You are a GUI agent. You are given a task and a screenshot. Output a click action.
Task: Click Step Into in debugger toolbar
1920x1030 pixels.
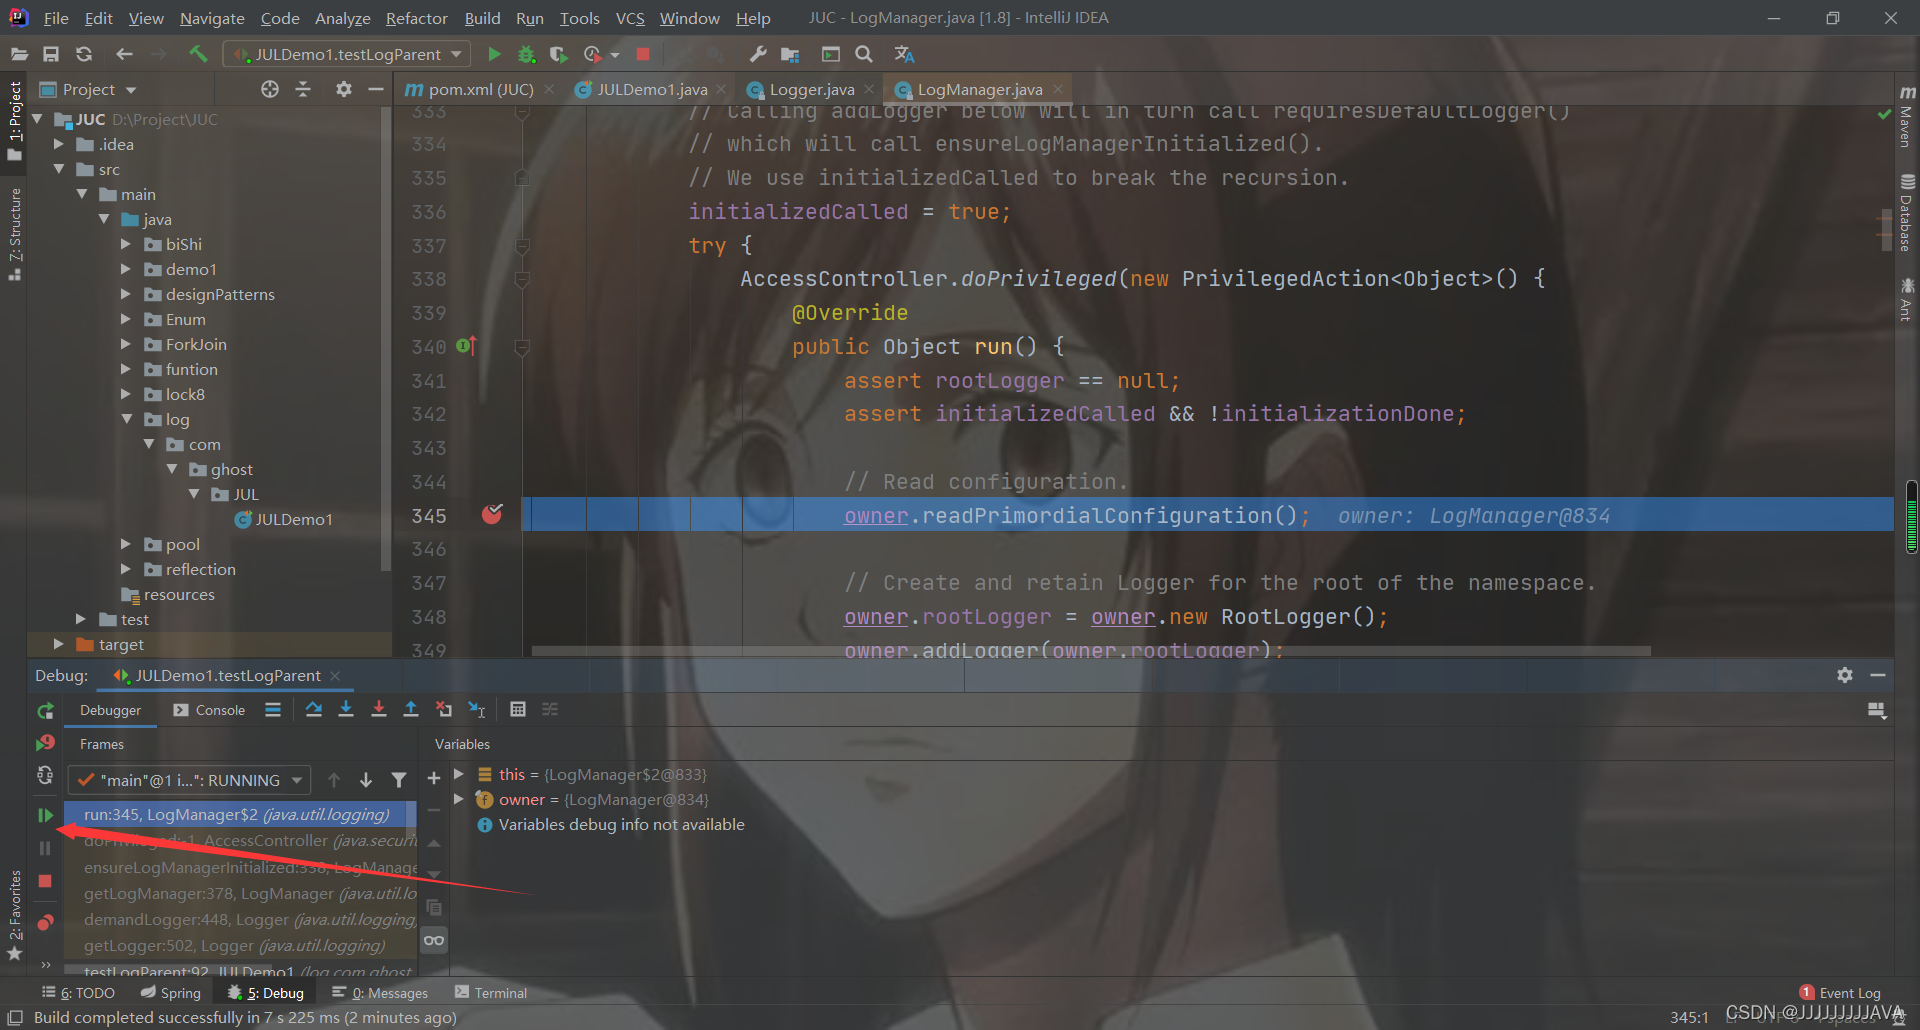tap(346, 709)
